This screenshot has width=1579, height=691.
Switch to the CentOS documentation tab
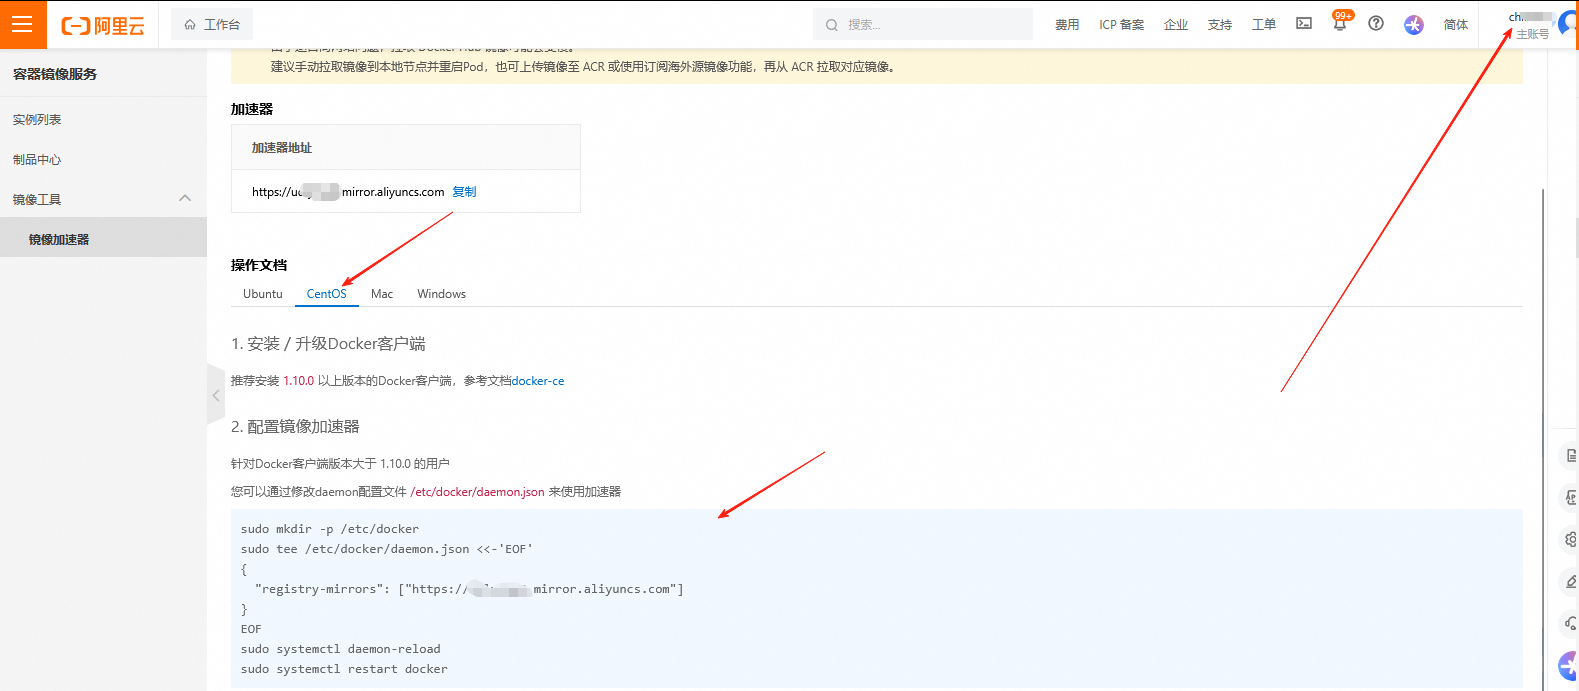(x=327, y=293)
